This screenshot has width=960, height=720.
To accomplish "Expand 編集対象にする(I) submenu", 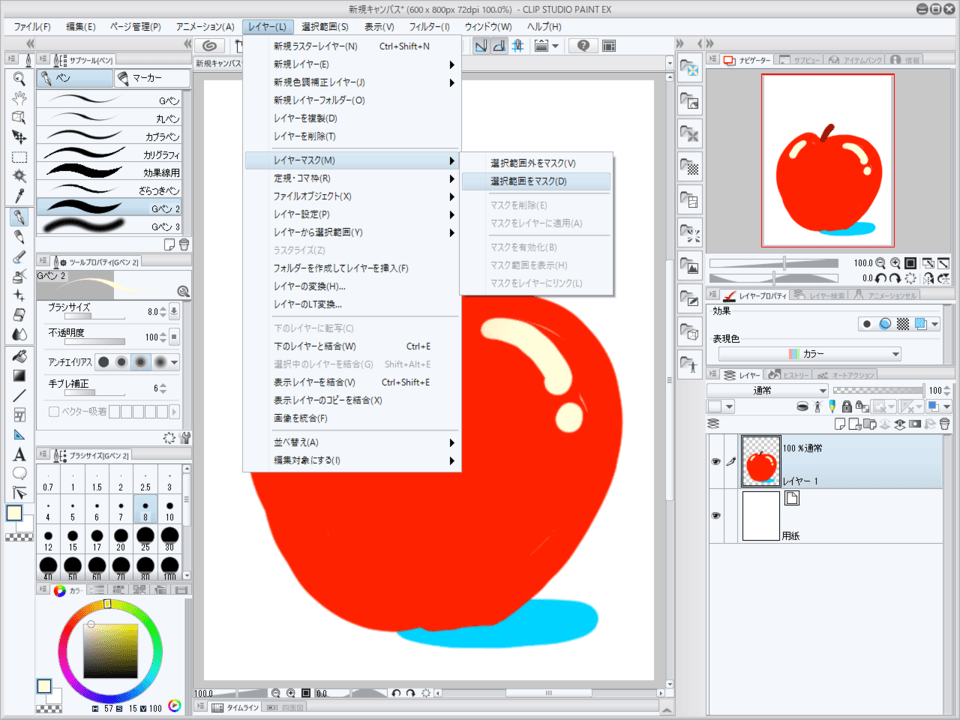I will (452, 460).
